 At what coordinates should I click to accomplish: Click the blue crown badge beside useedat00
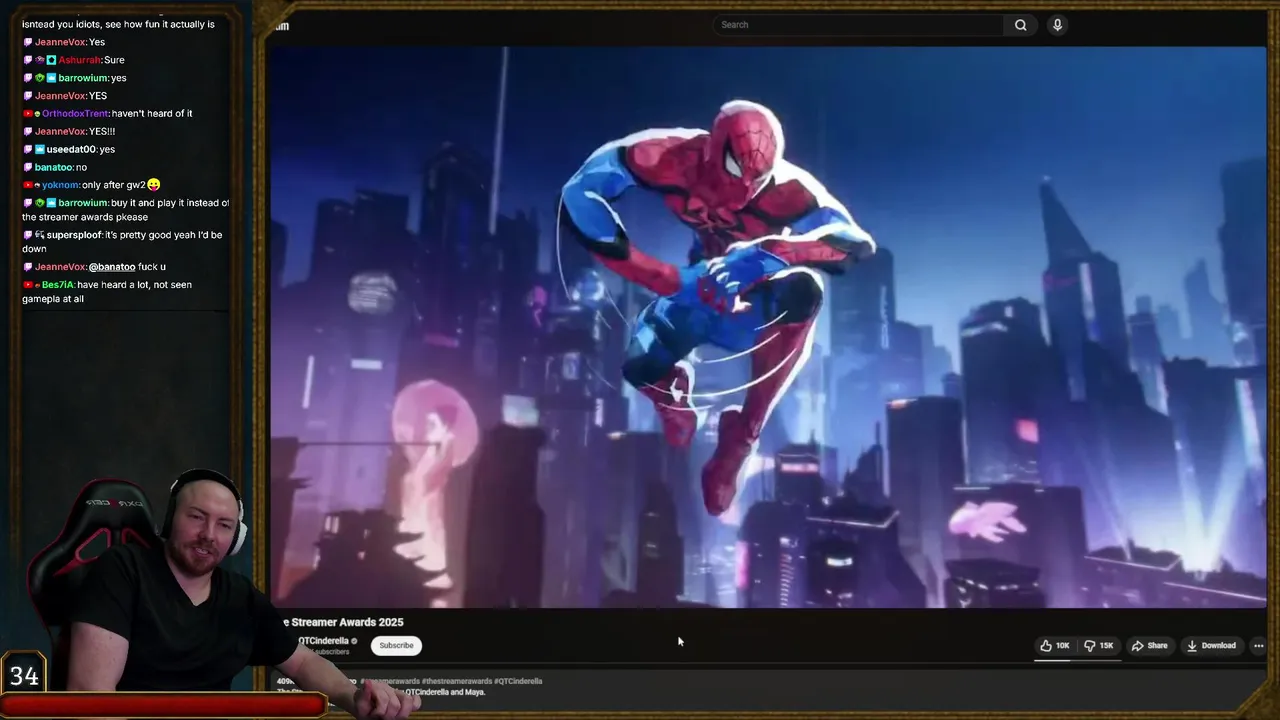point(39,150)
